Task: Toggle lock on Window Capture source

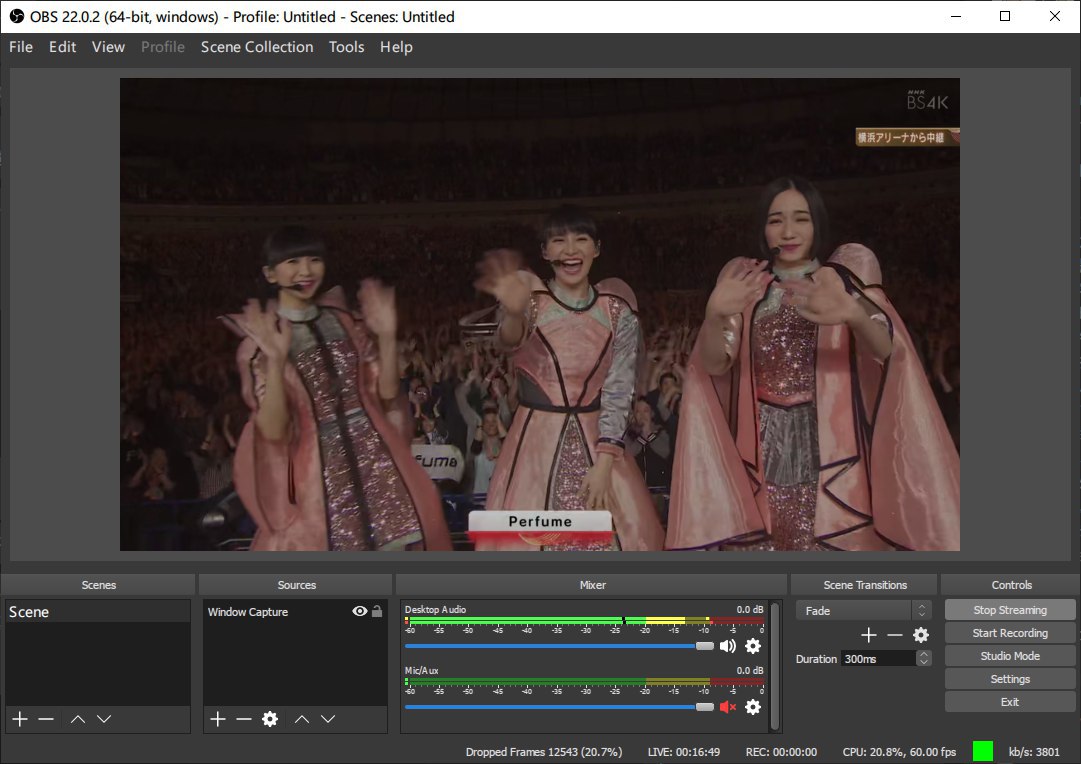Action: [377, 611]
